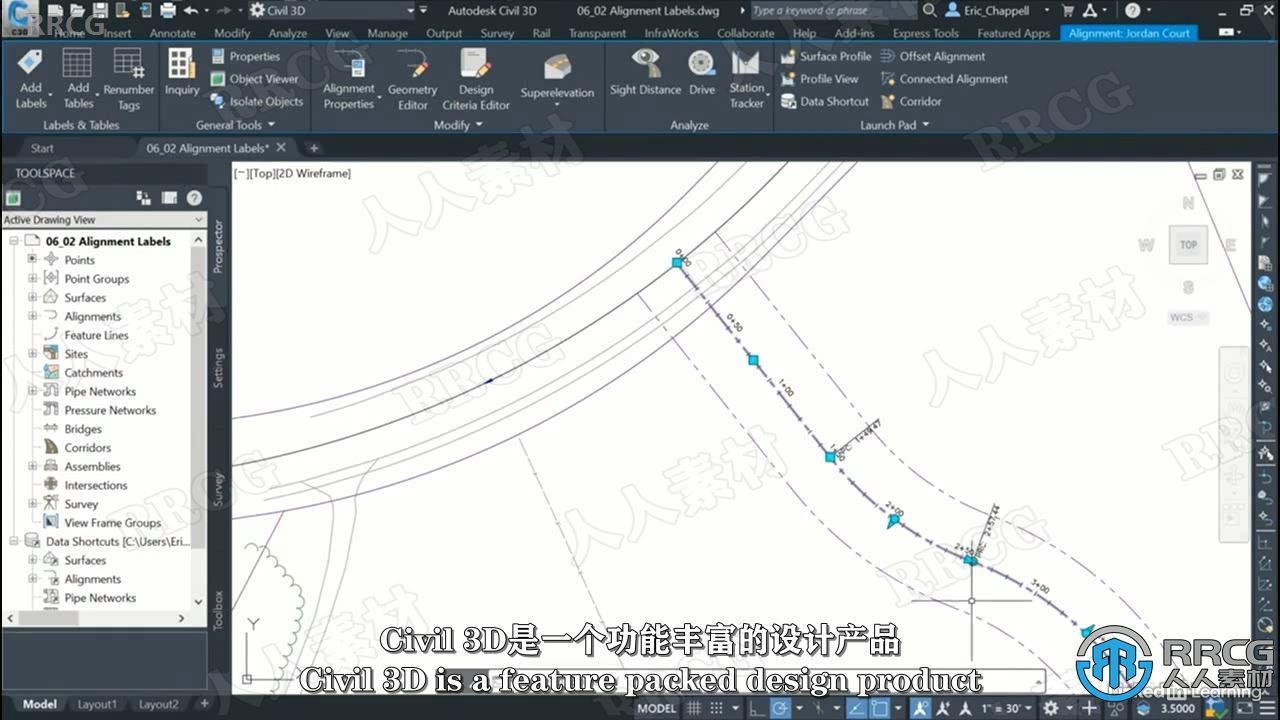
Task: Expand the Assemblies tree node
Action: pyautogui.click(x=32, y=466)
